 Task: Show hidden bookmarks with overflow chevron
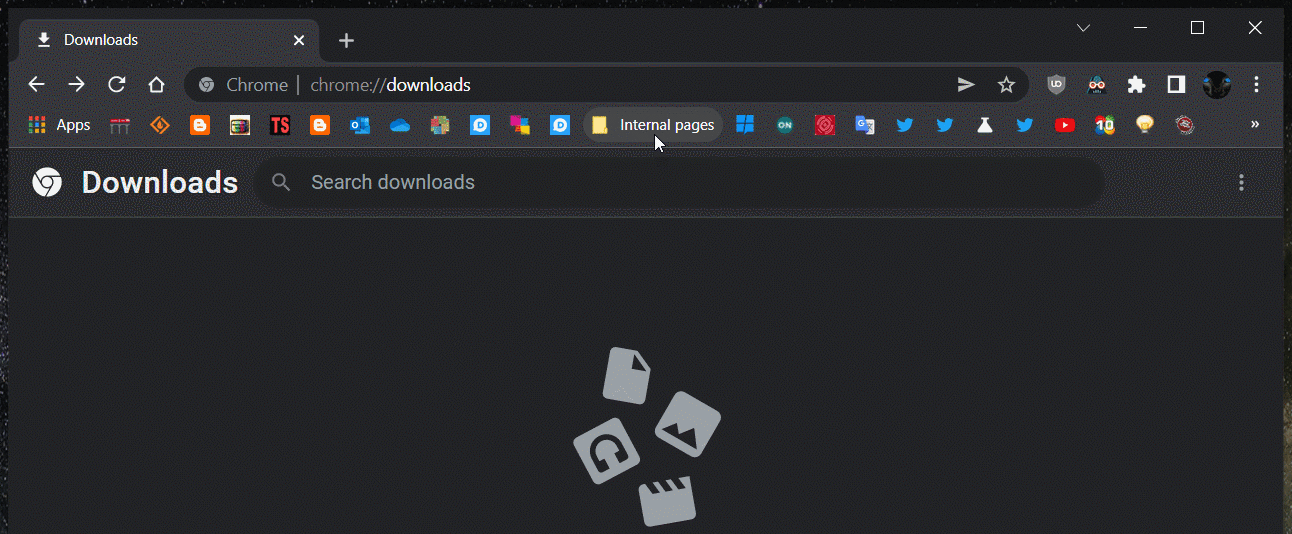click(x=1255, y=124)
